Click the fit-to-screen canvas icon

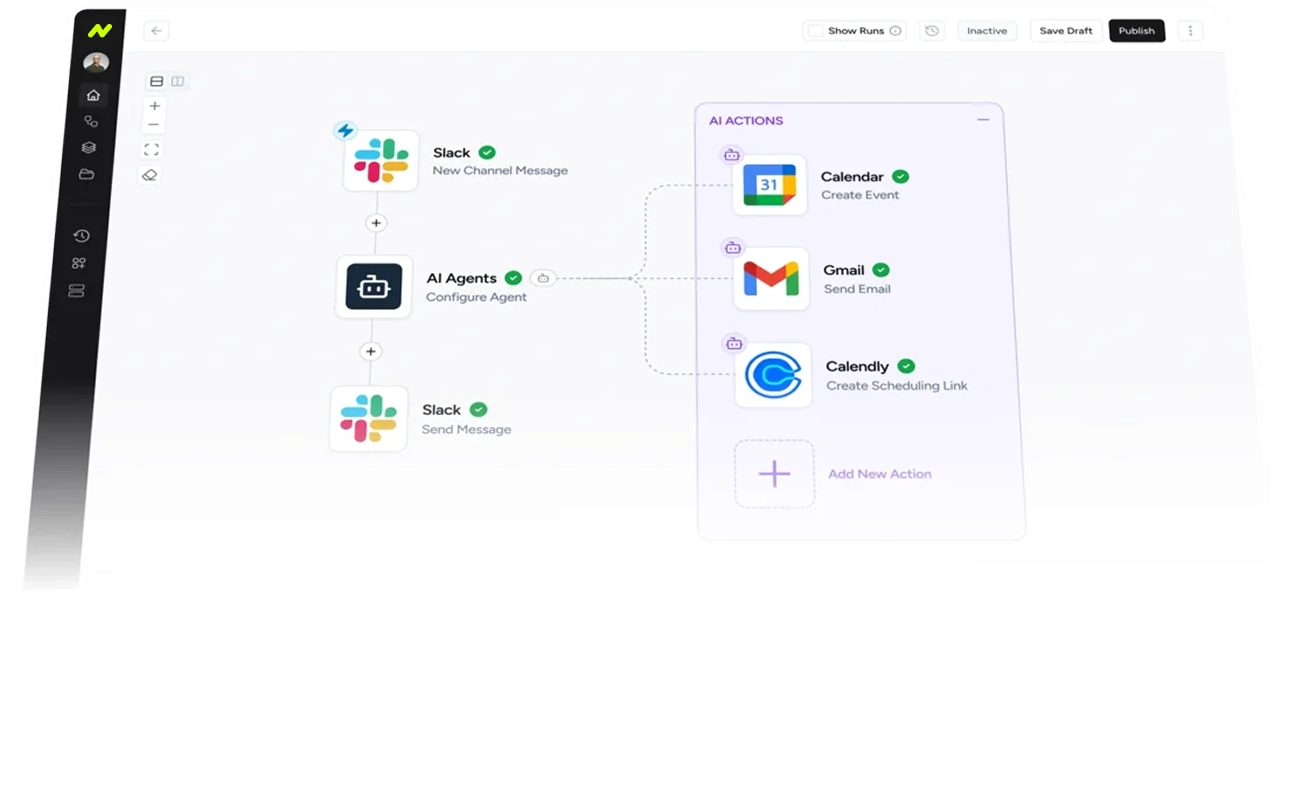(152, 150)
